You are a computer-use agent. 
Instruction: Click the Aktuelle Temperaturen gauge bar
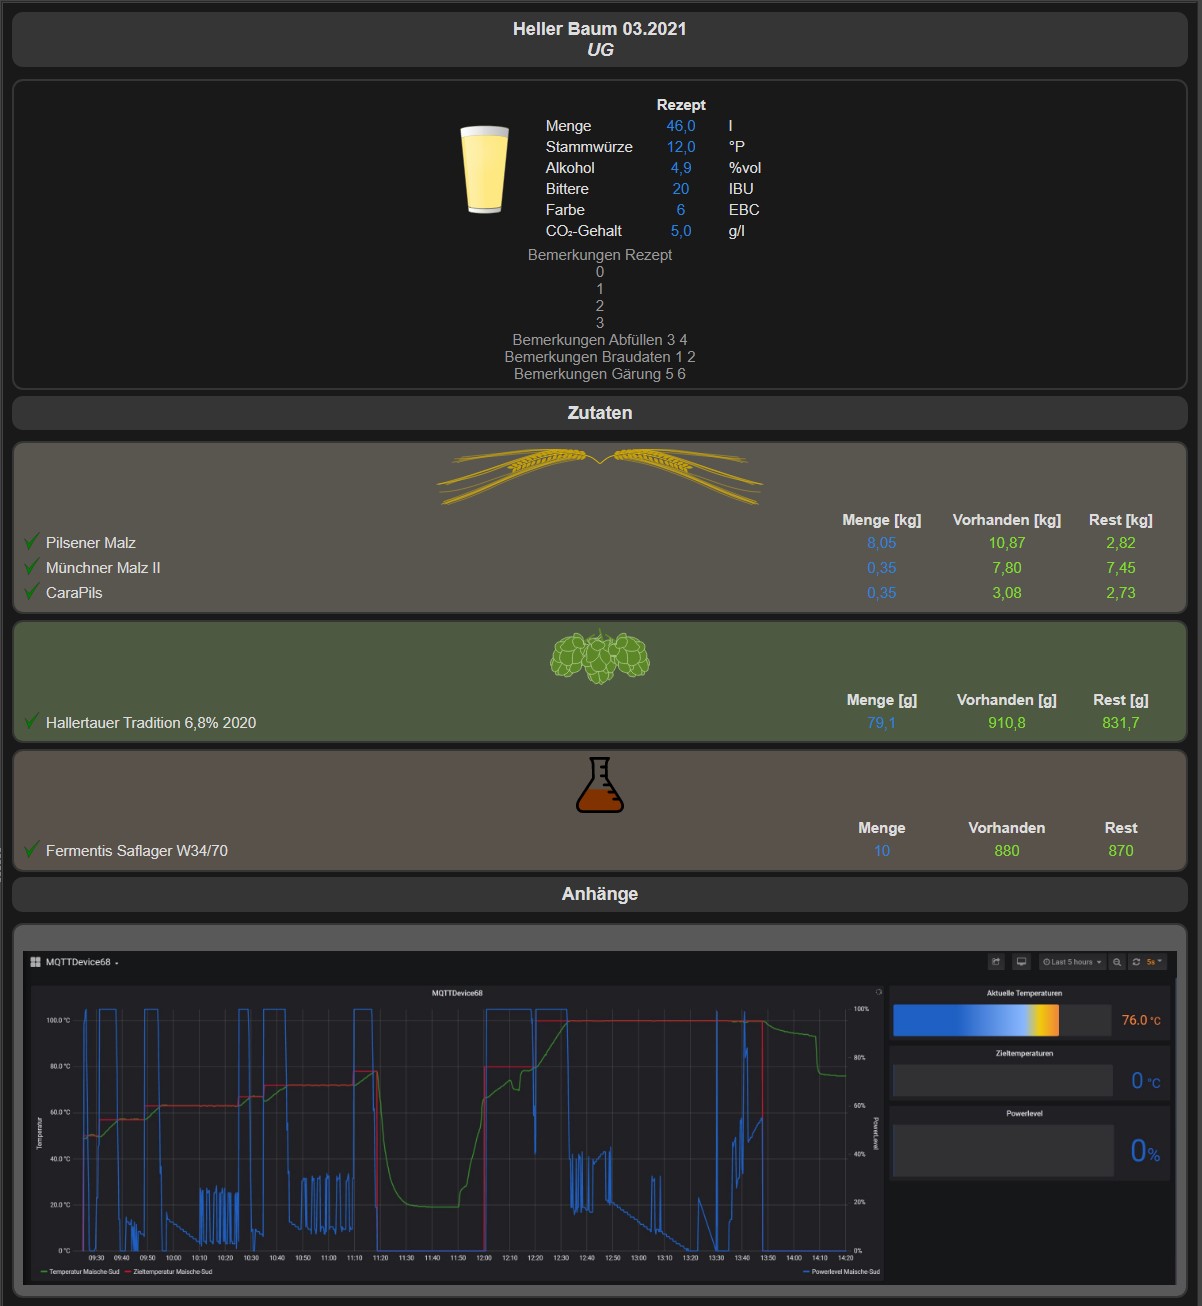point(975,1020)
